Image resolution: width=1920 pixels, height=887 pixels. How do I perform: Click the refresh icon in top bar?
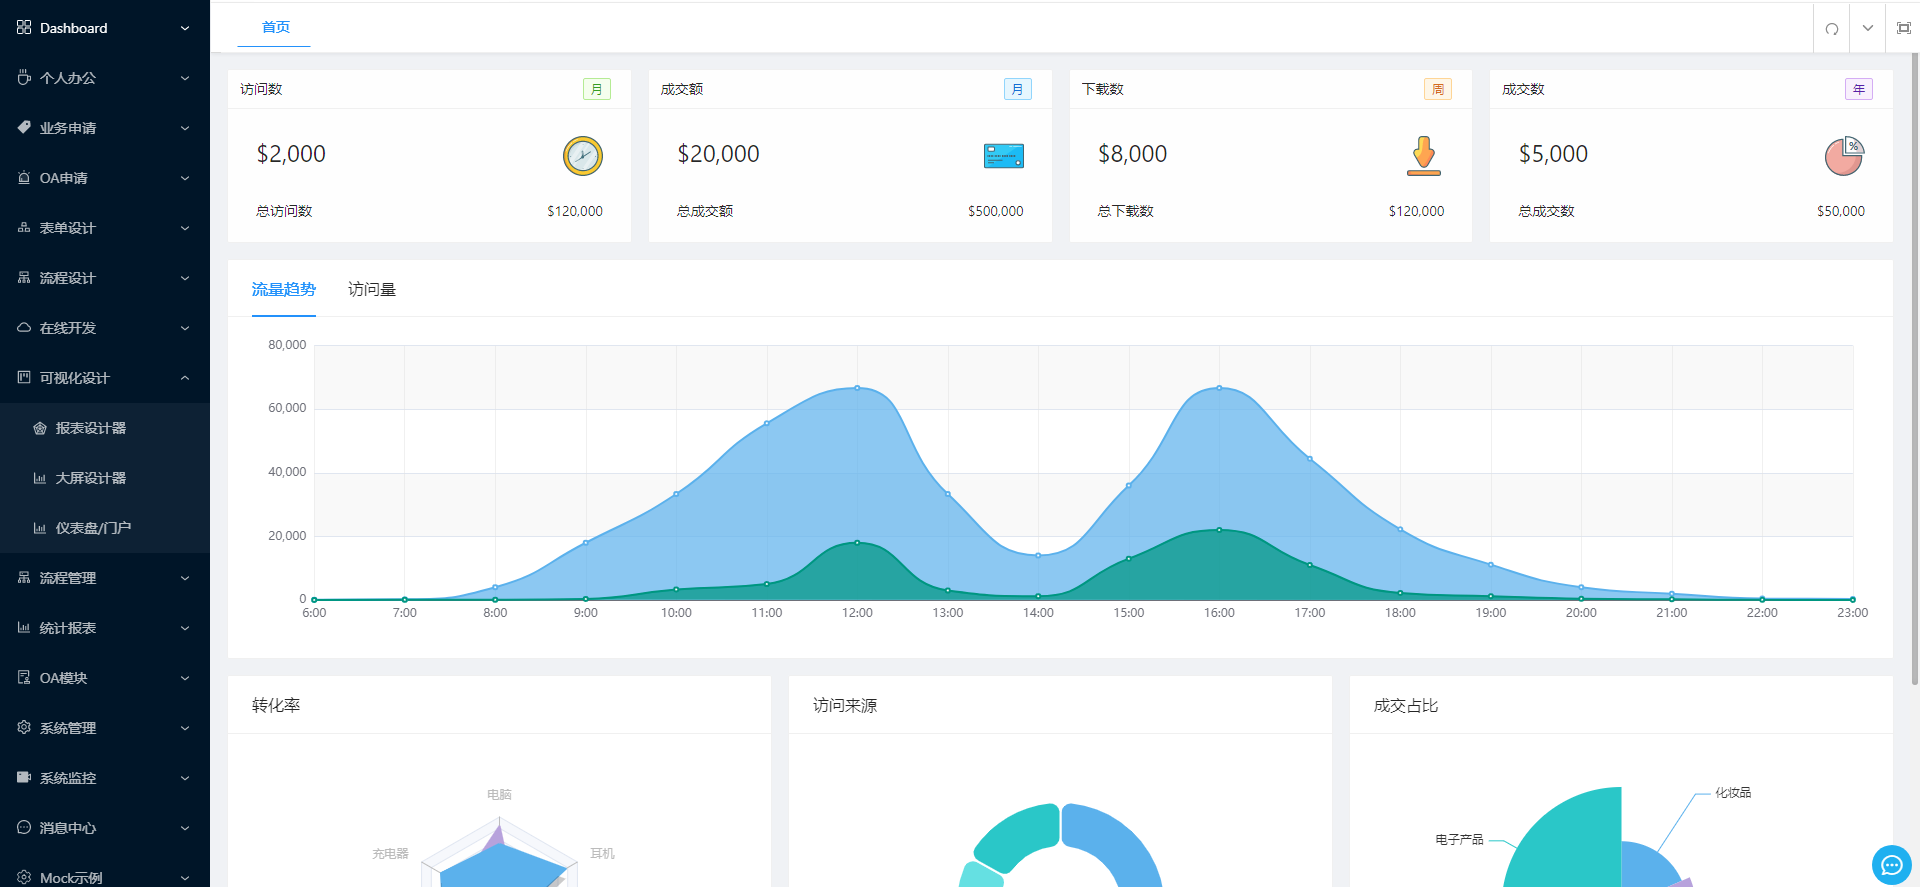(x=1832, y=28)
